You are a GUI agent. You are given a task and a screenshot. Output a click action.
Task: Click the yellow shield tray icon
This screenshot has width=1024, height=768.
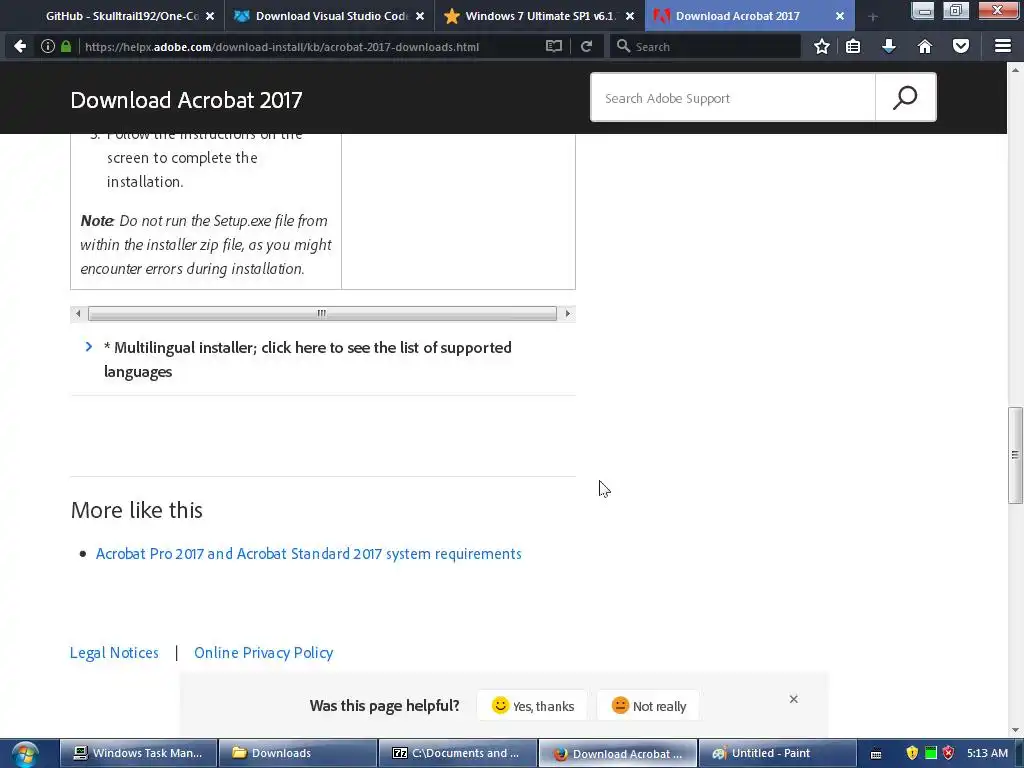coord(912,753)
